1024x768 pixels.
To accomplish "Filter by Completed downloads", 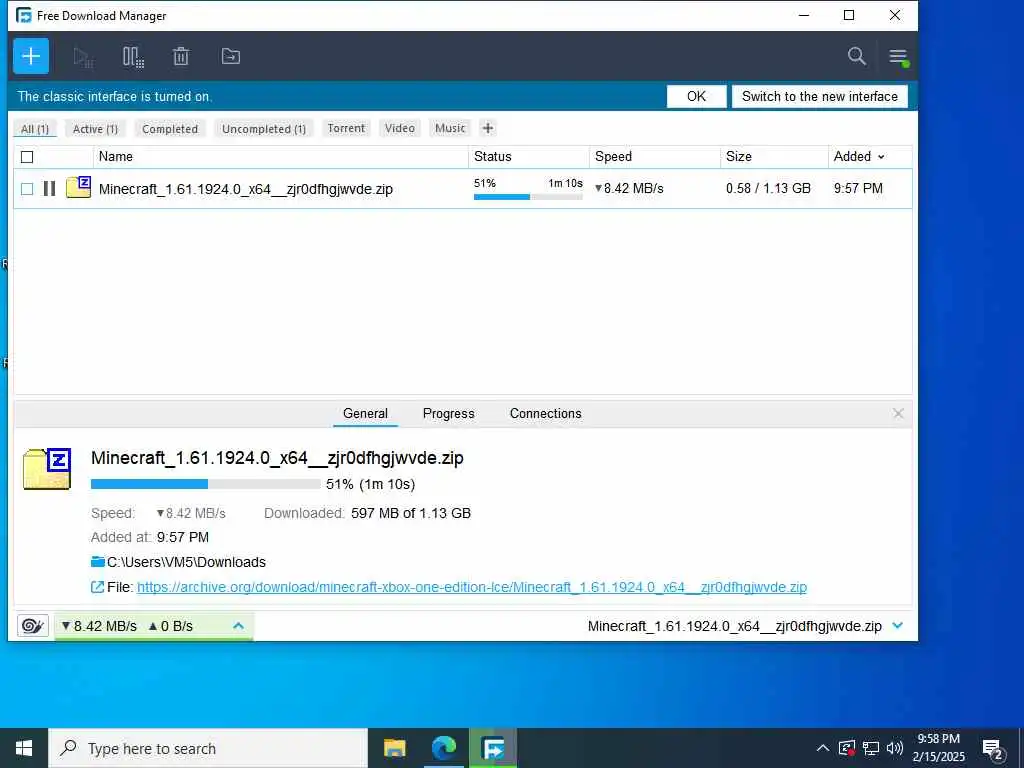I will (x=170, y=129).
